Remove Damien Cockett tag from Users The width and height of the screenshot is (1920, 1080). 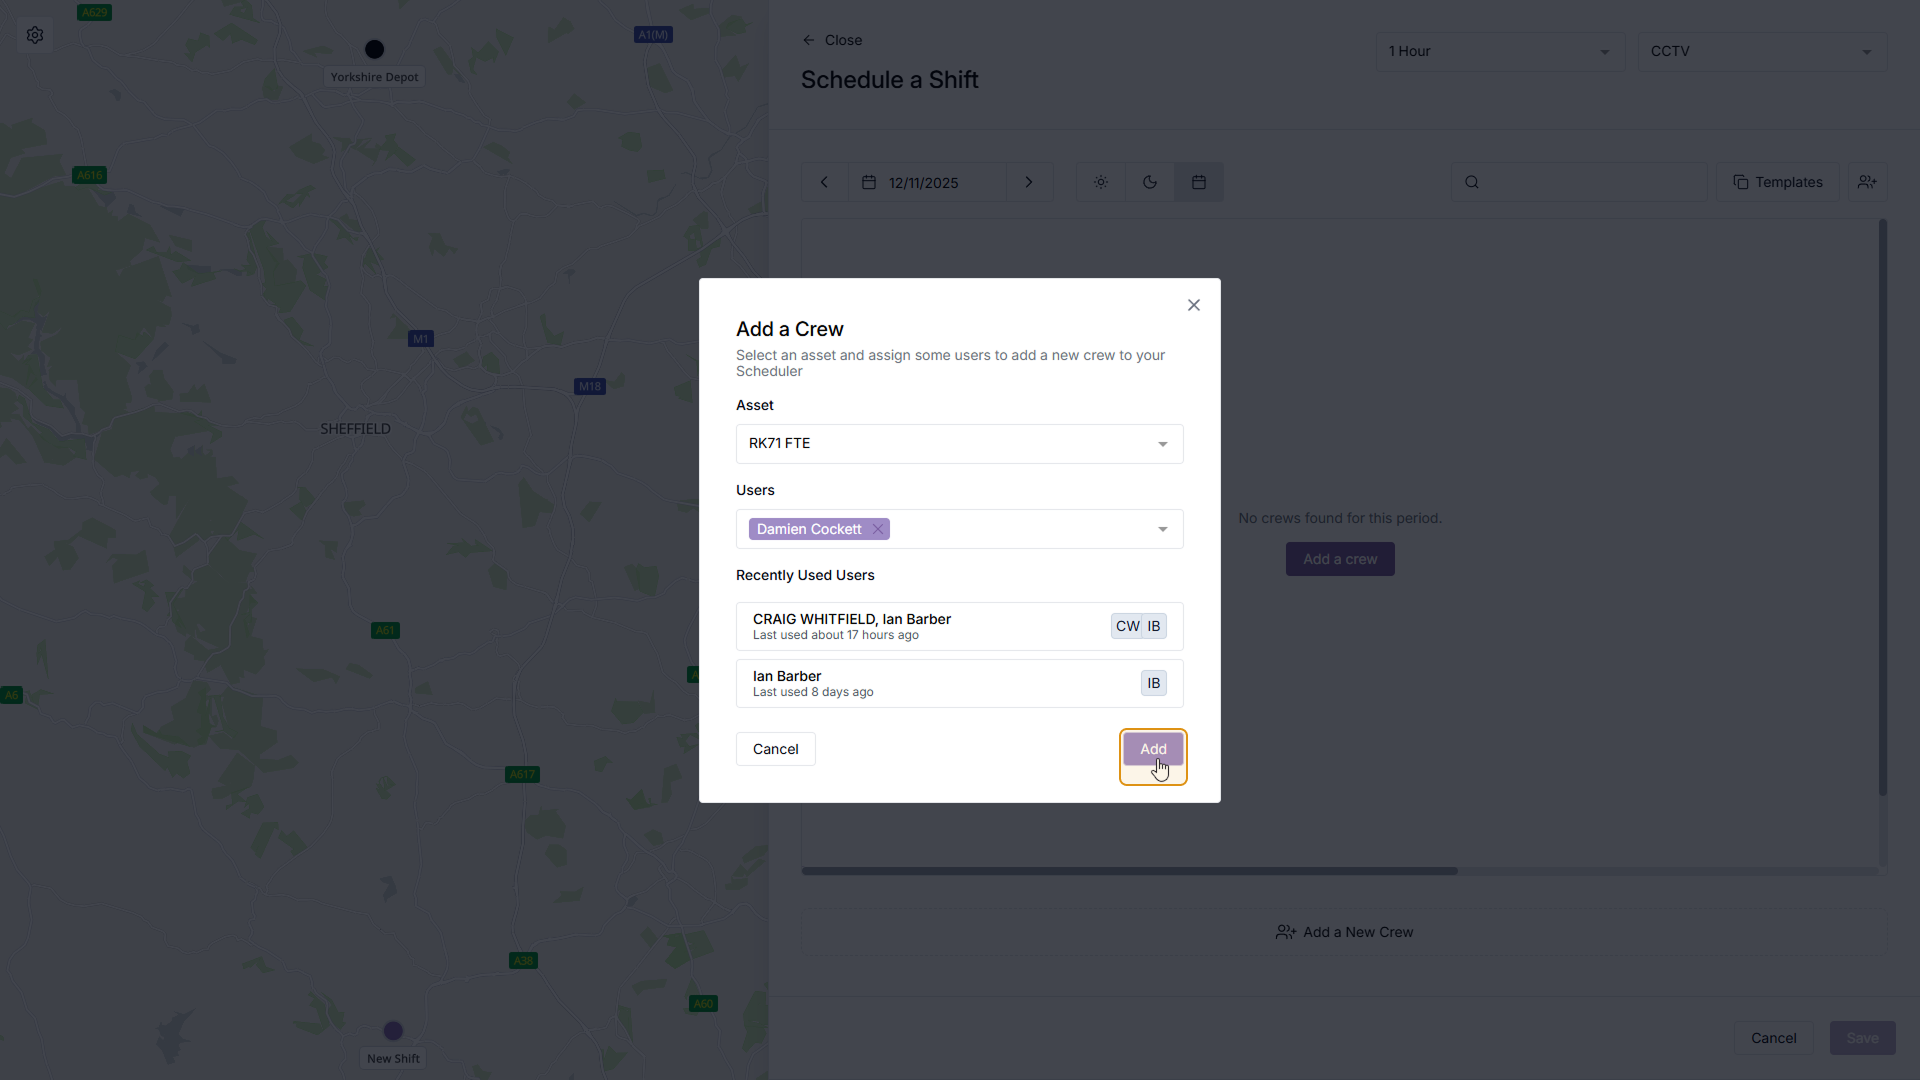tap(878, 529)
